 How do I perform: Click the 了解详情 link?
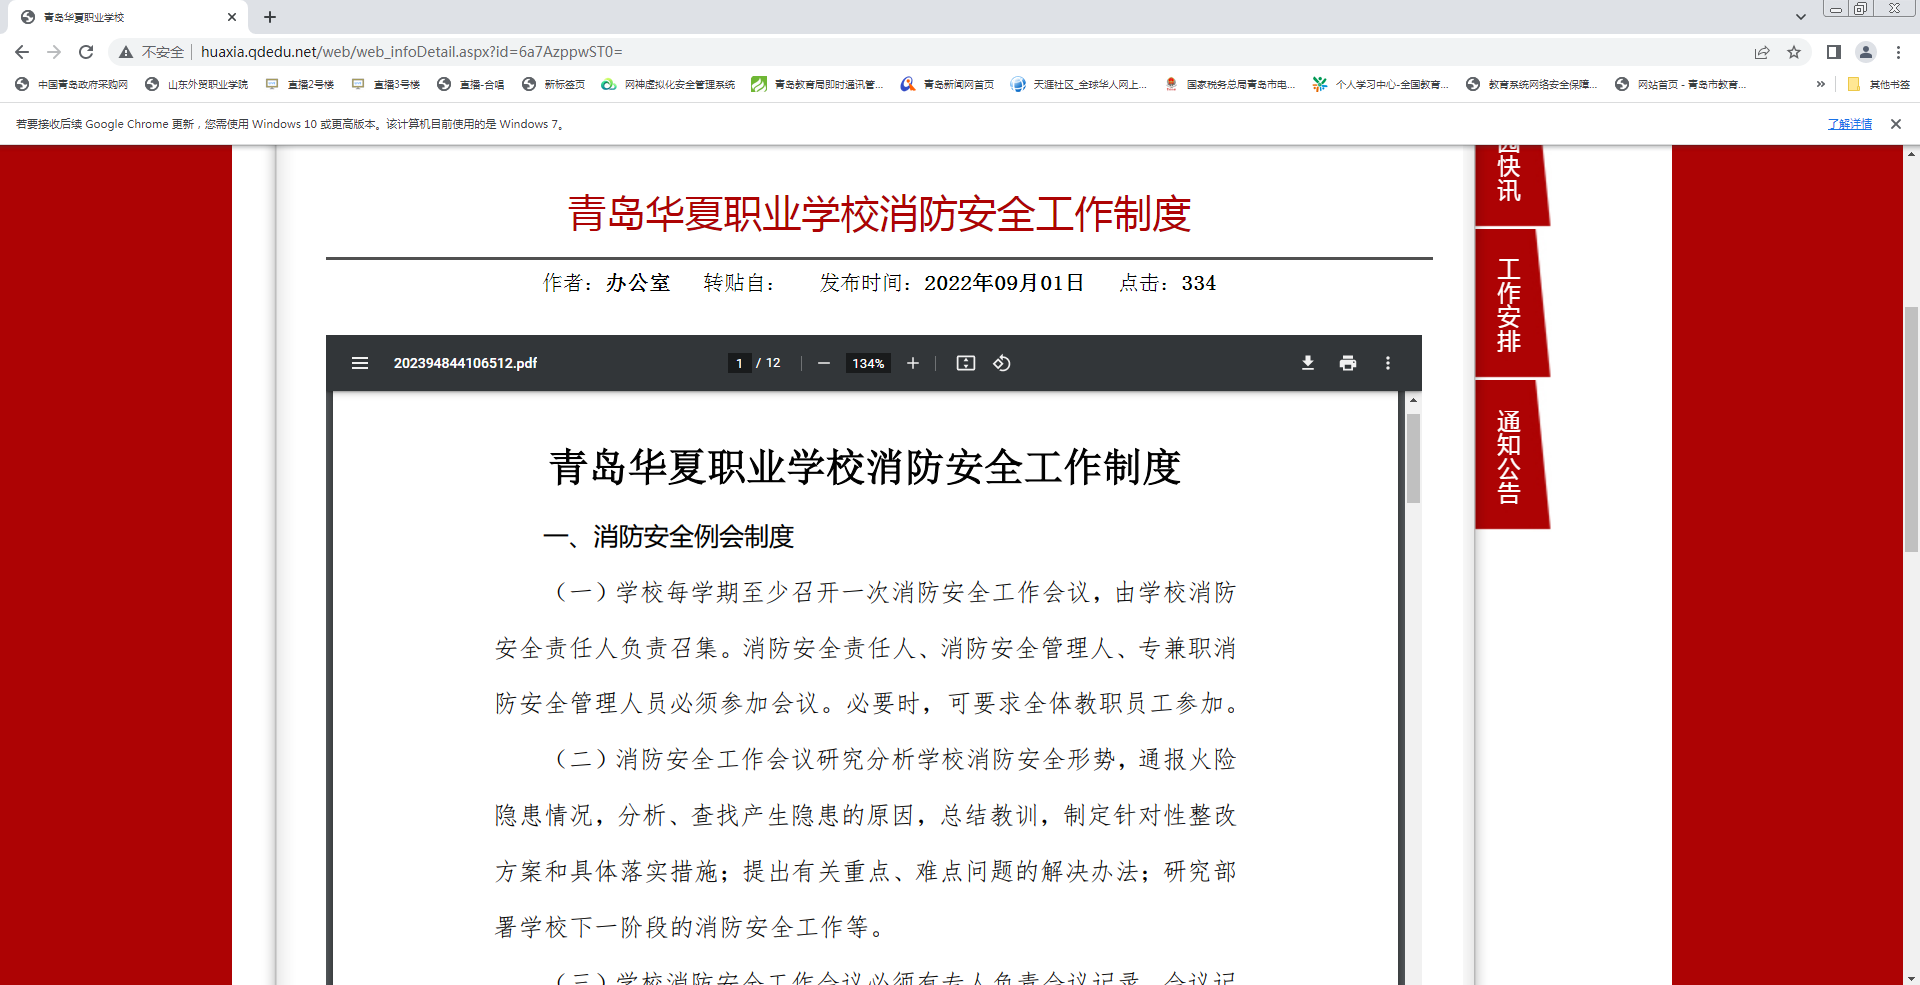1849,124
